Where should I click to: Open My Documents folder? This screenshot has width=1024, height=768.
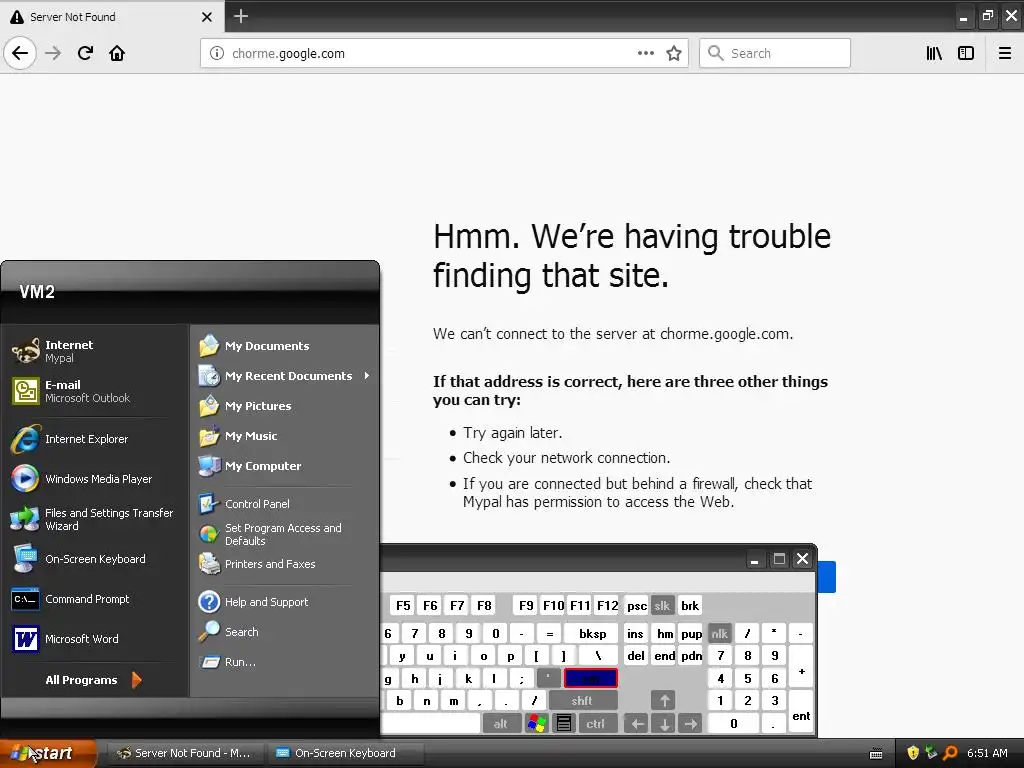coord(284,345)
